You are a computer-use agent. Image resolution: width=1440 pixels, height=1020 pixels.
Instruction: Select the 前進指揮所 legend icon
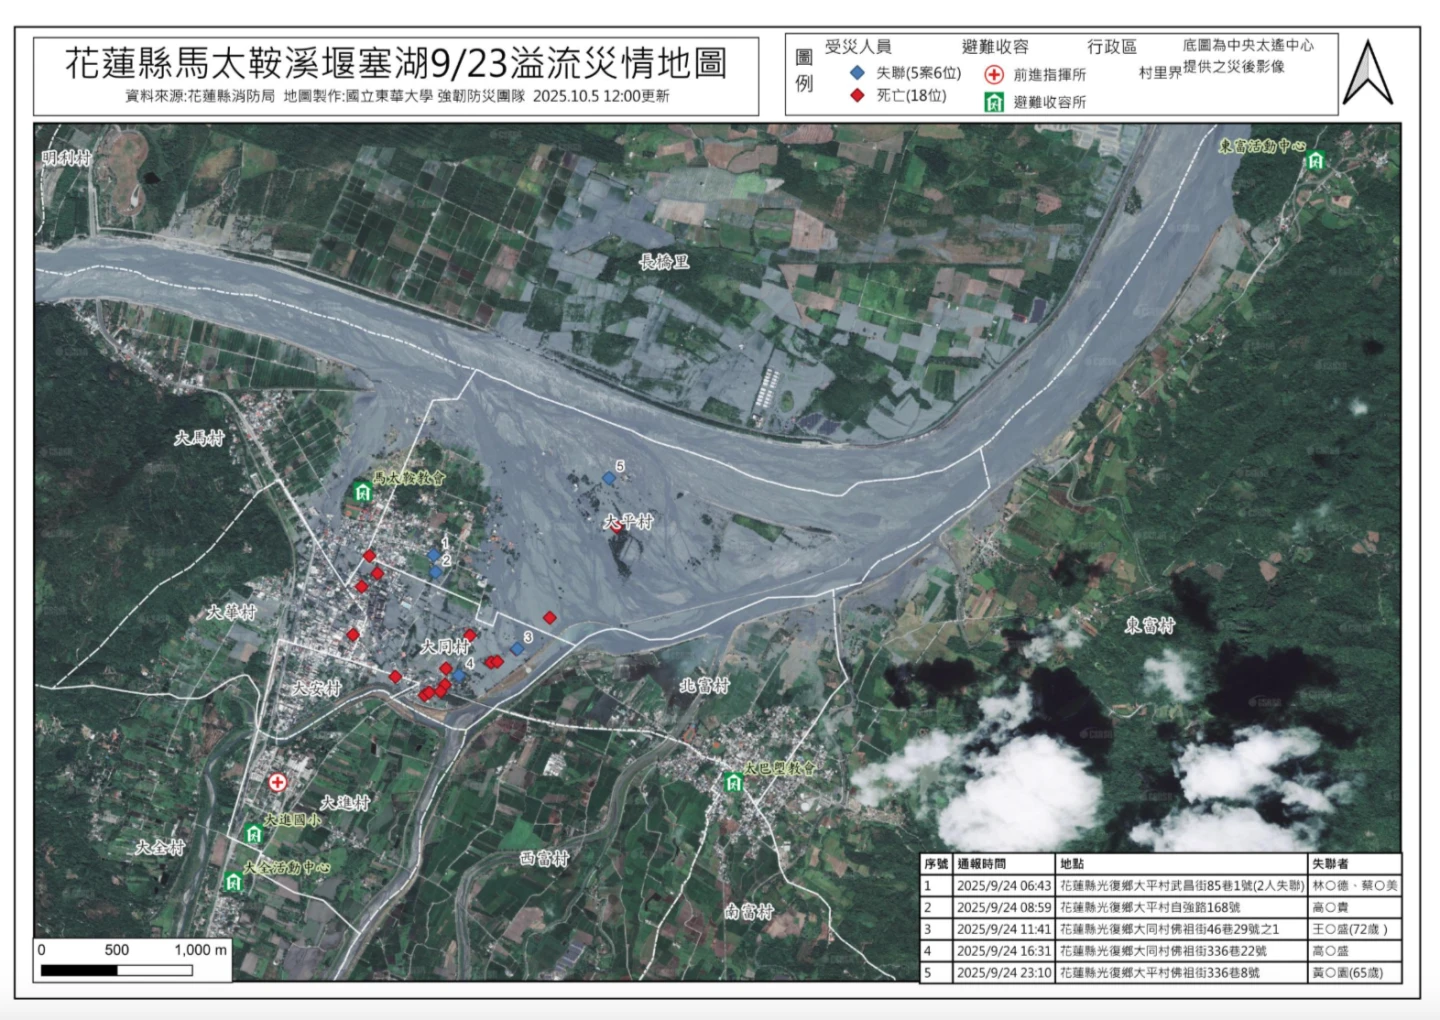tap(993, 74)
